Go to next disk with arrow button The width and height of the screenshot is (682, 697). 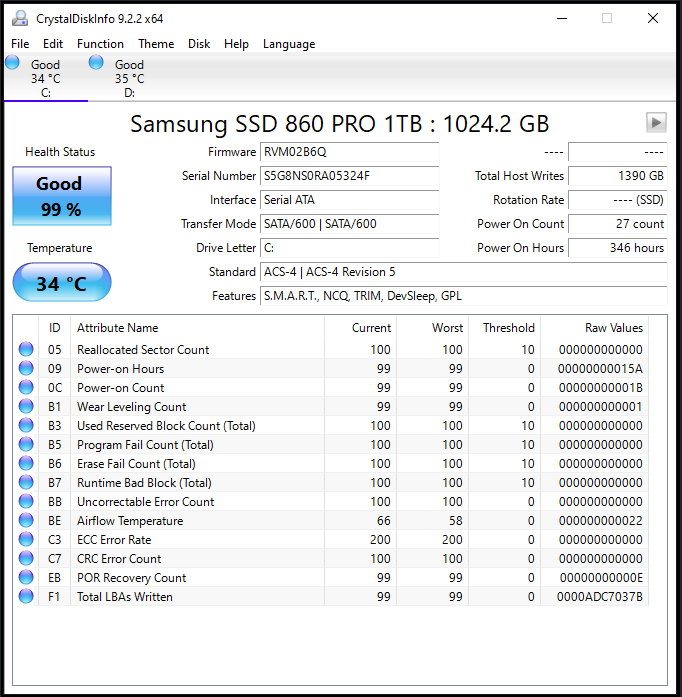[656, 122]
